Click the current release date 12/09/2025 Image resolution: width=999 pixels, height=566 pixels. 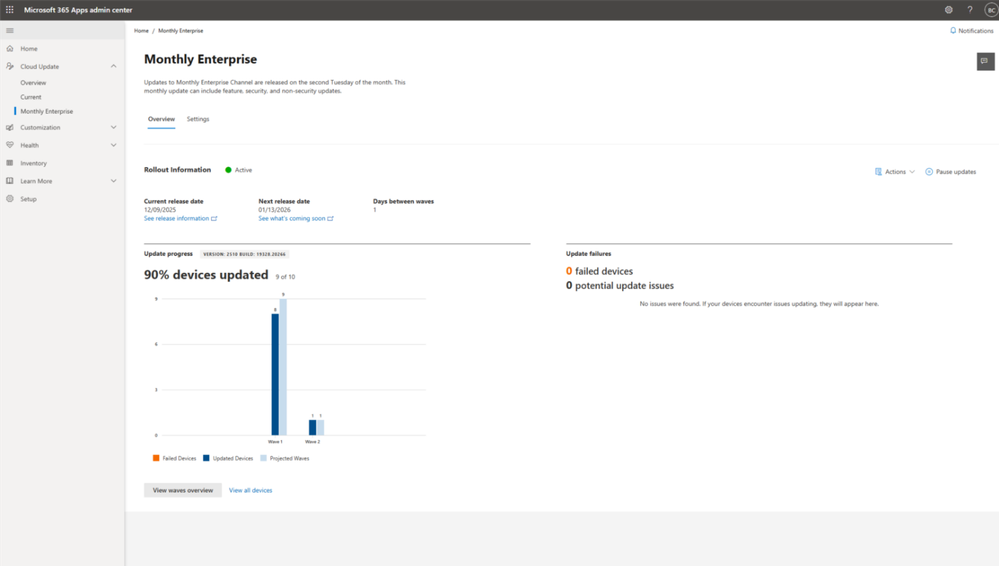[160, 210]
